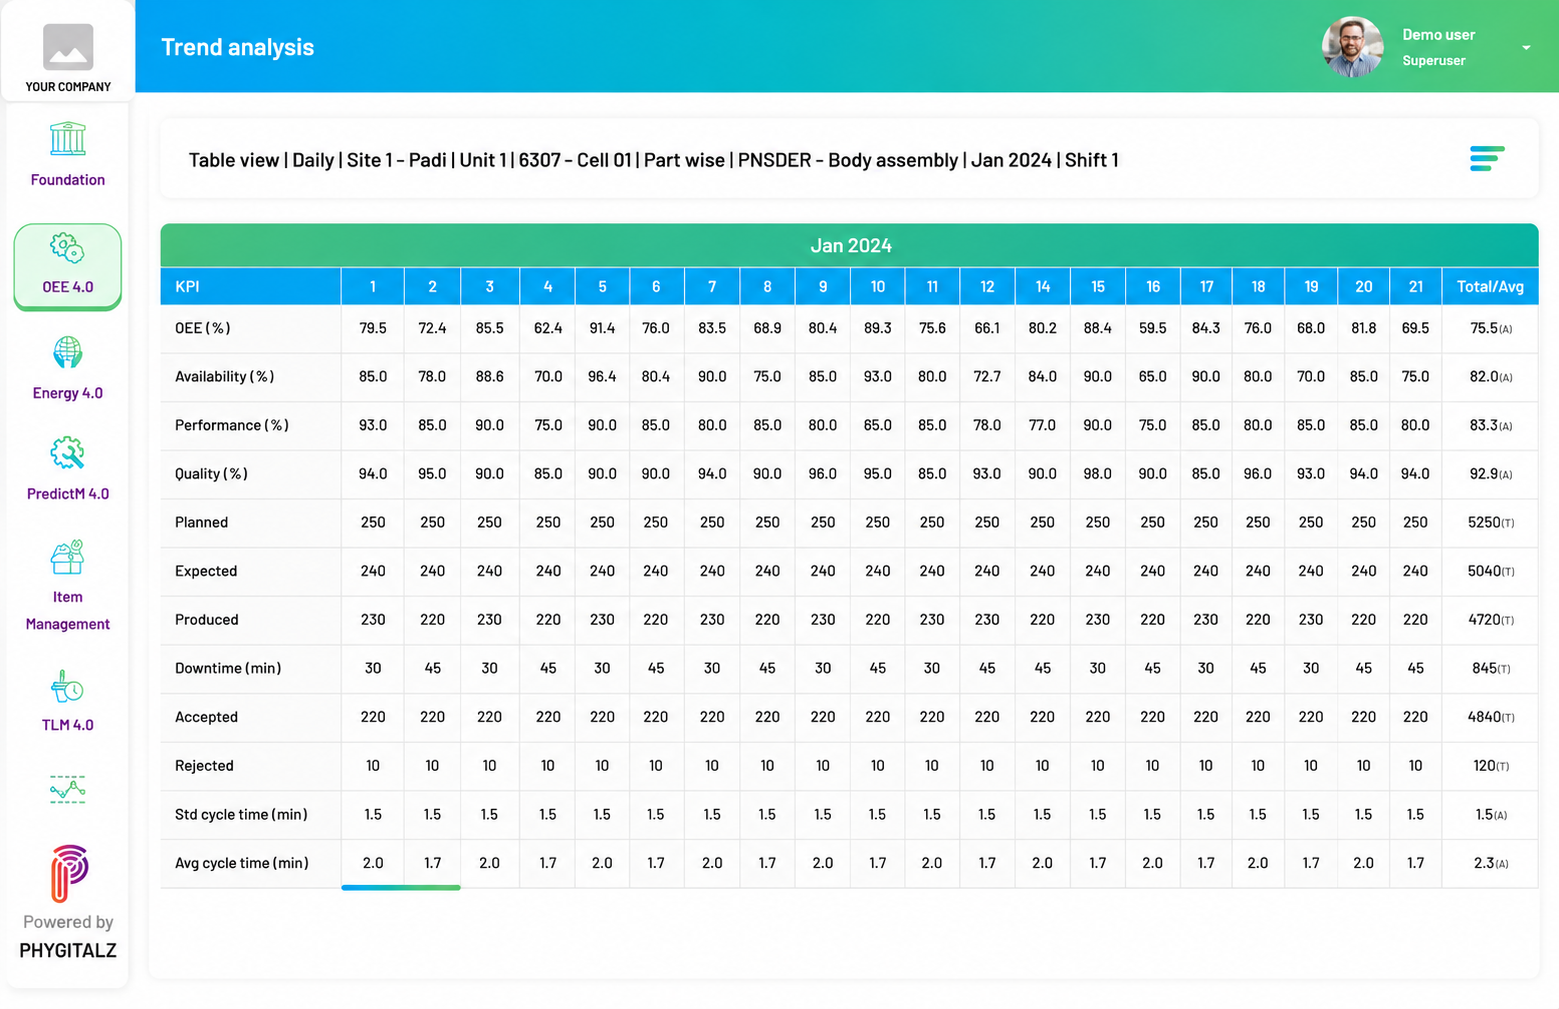
Task: Click the Demo user avatar photo
Action: click(1352, 47)
